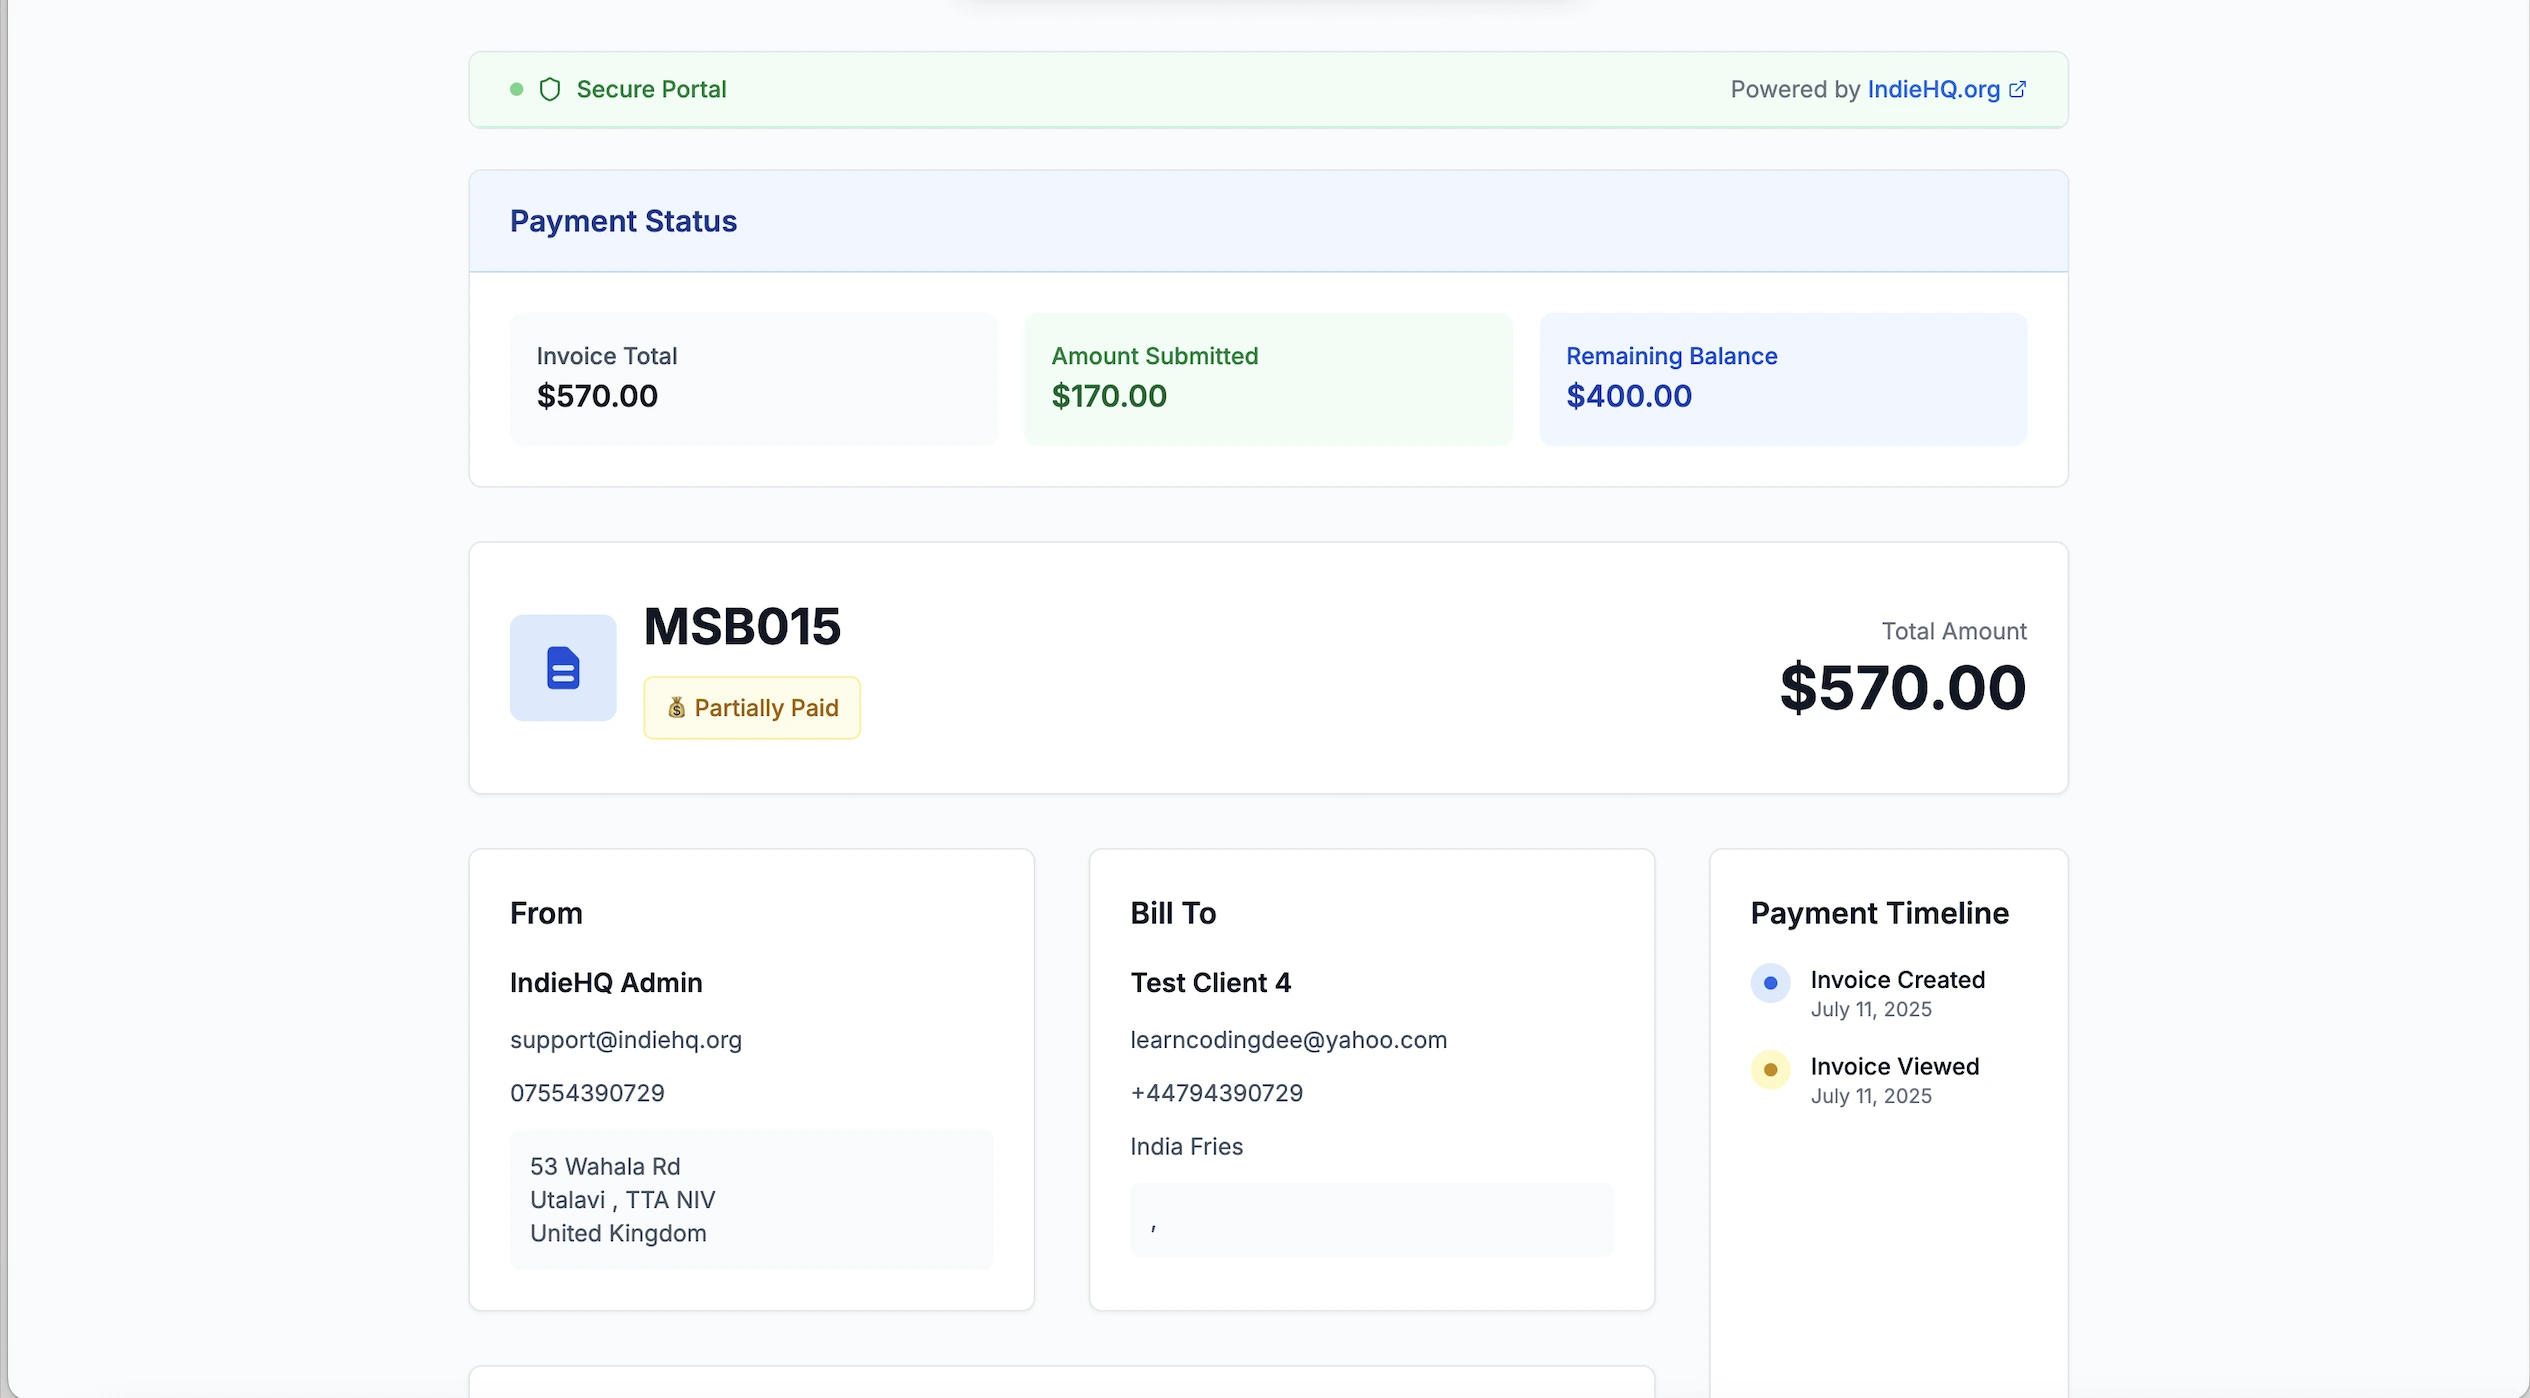The width and height of the screenshot is (2530, 1398).
Task: Click the green status dot beside Secure Portal
Action: pos(517,89)
